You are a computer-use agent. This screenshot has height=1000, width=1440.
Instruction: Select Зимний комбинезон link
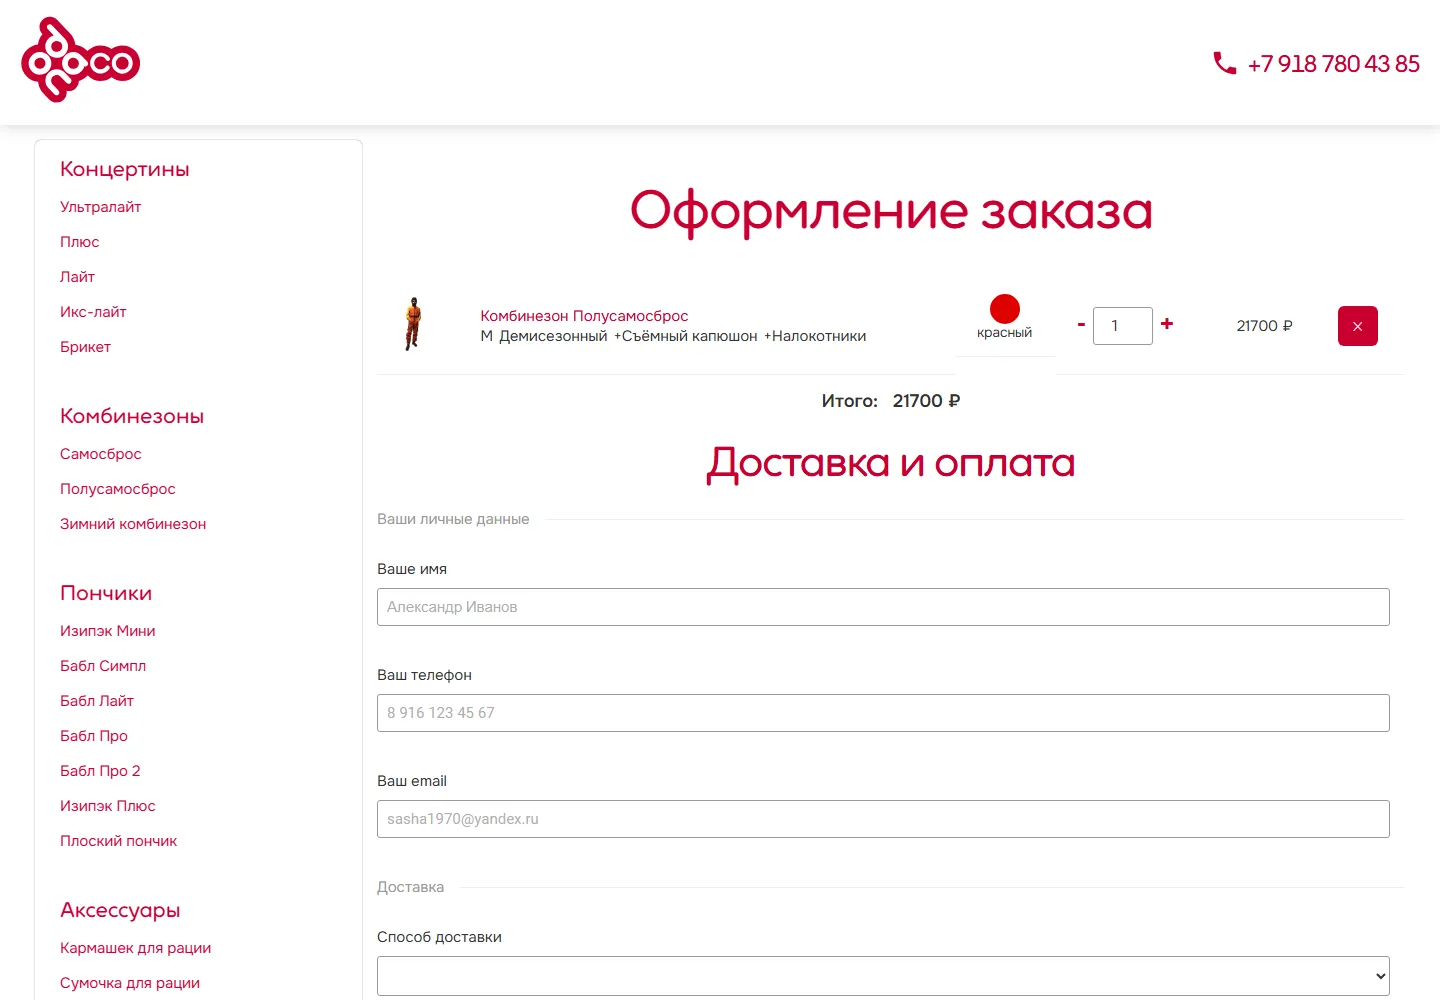[x=133, y=524]
